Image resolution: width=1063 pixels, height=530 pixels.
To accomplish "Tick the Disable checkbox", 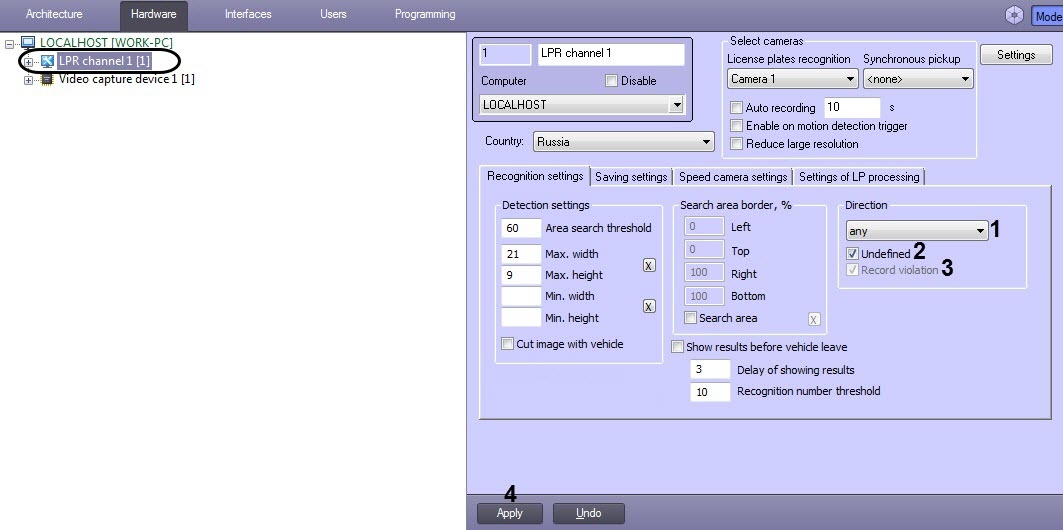I will point(612,81).
